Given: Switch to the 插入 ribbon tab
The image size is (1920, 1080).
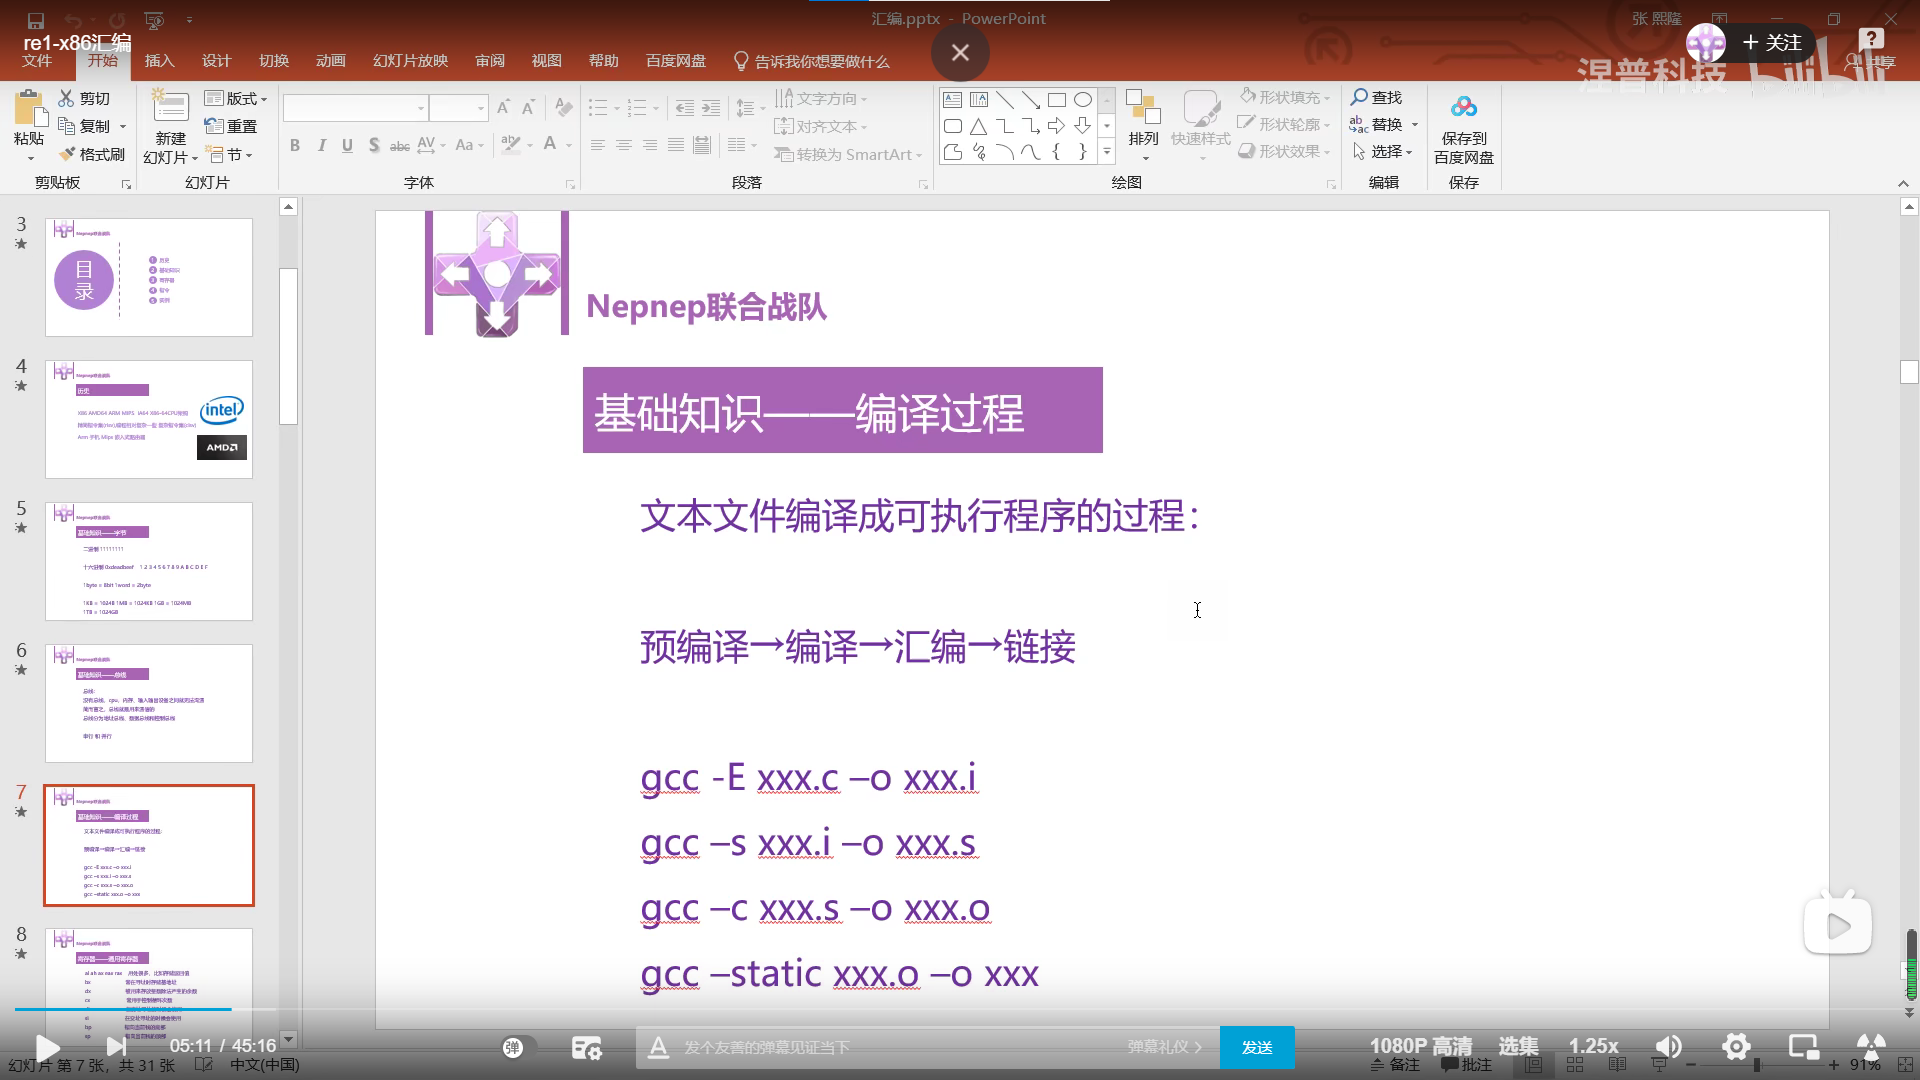Looking at the screenshot, I should [159, 60].
